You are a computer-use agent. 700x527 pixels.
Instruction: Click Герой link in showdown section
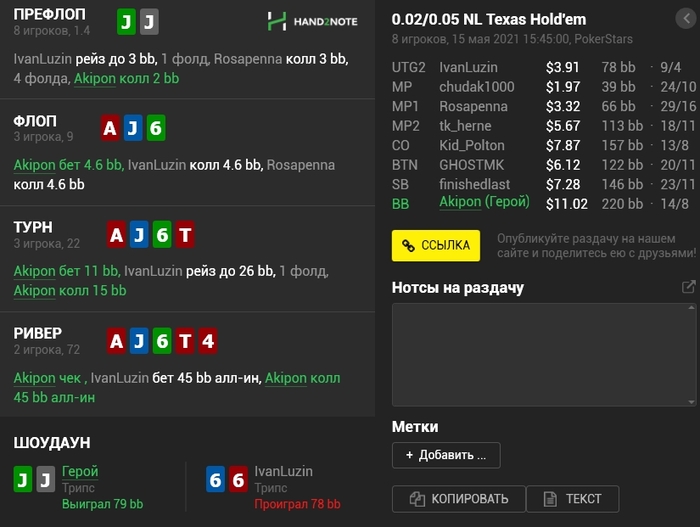tap(80, 471)
